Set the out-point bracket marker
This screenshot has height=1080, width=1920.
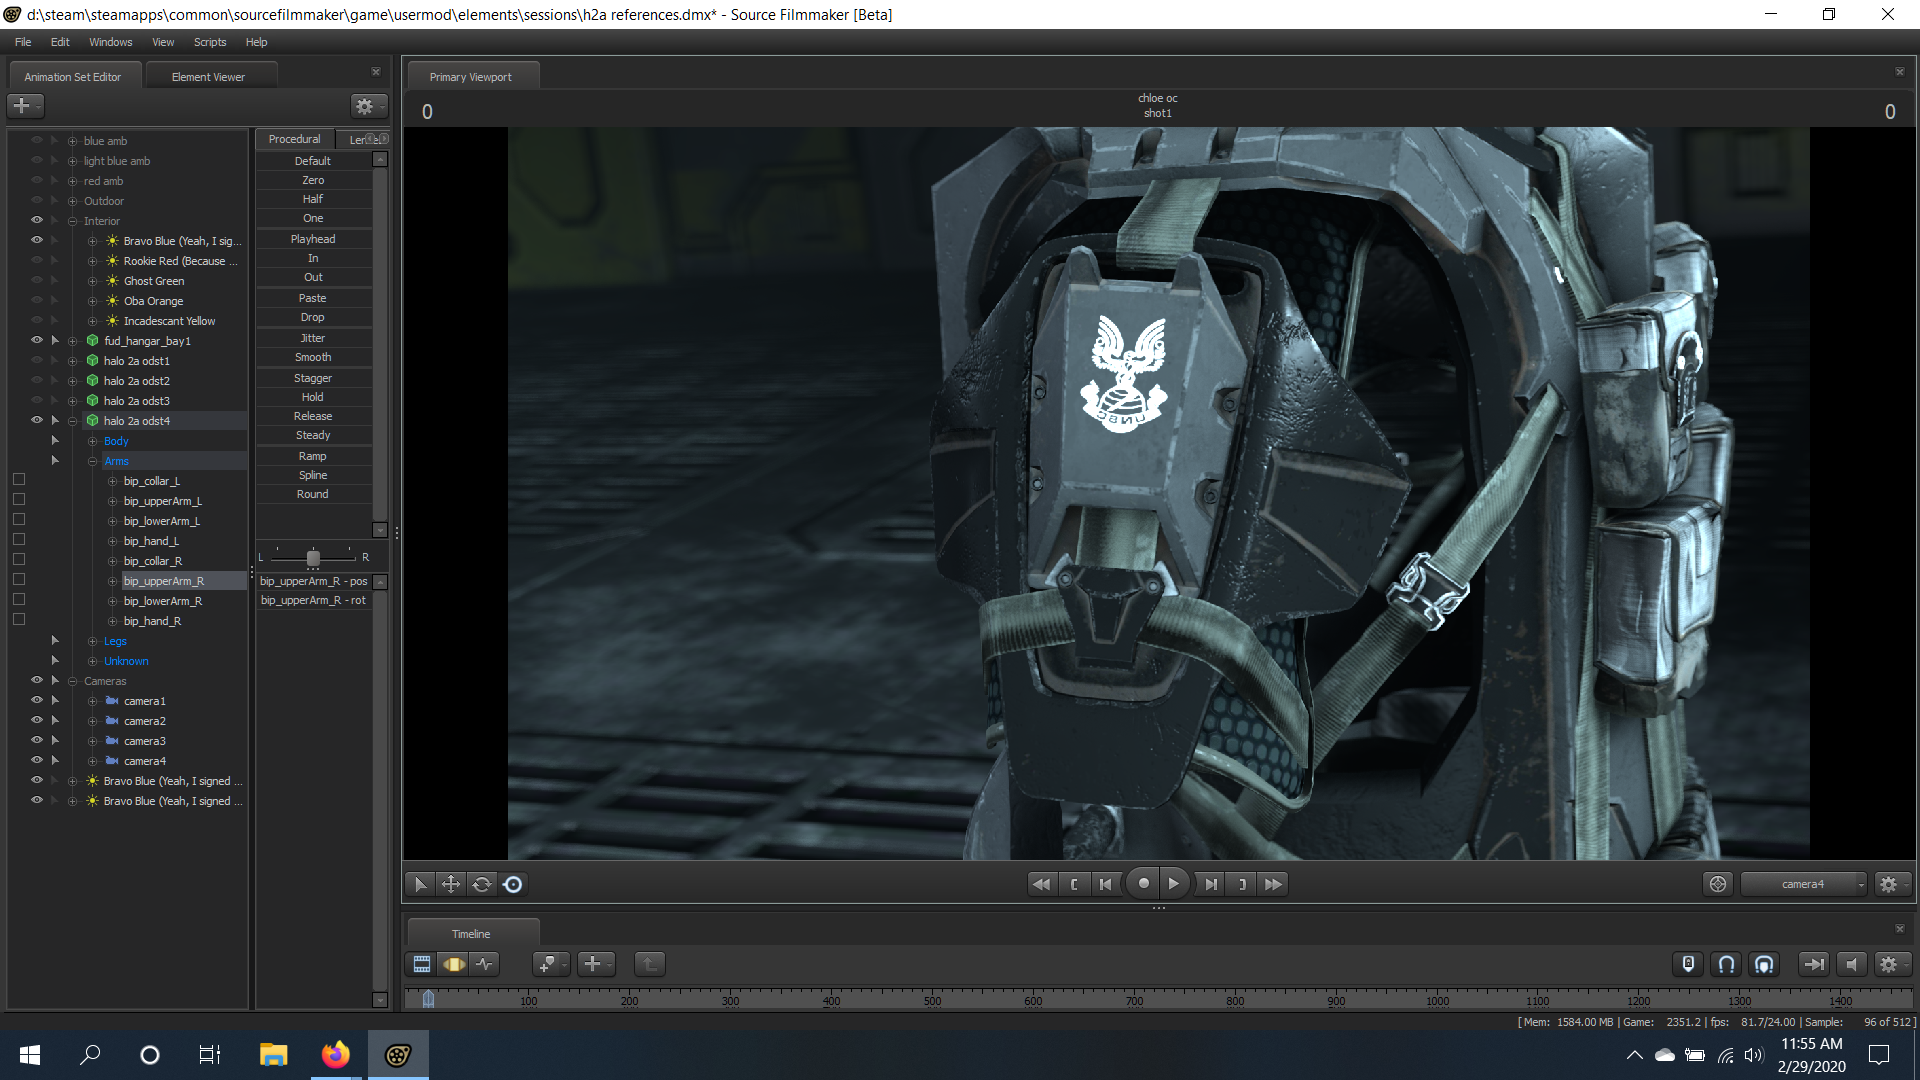[1242, 884]
